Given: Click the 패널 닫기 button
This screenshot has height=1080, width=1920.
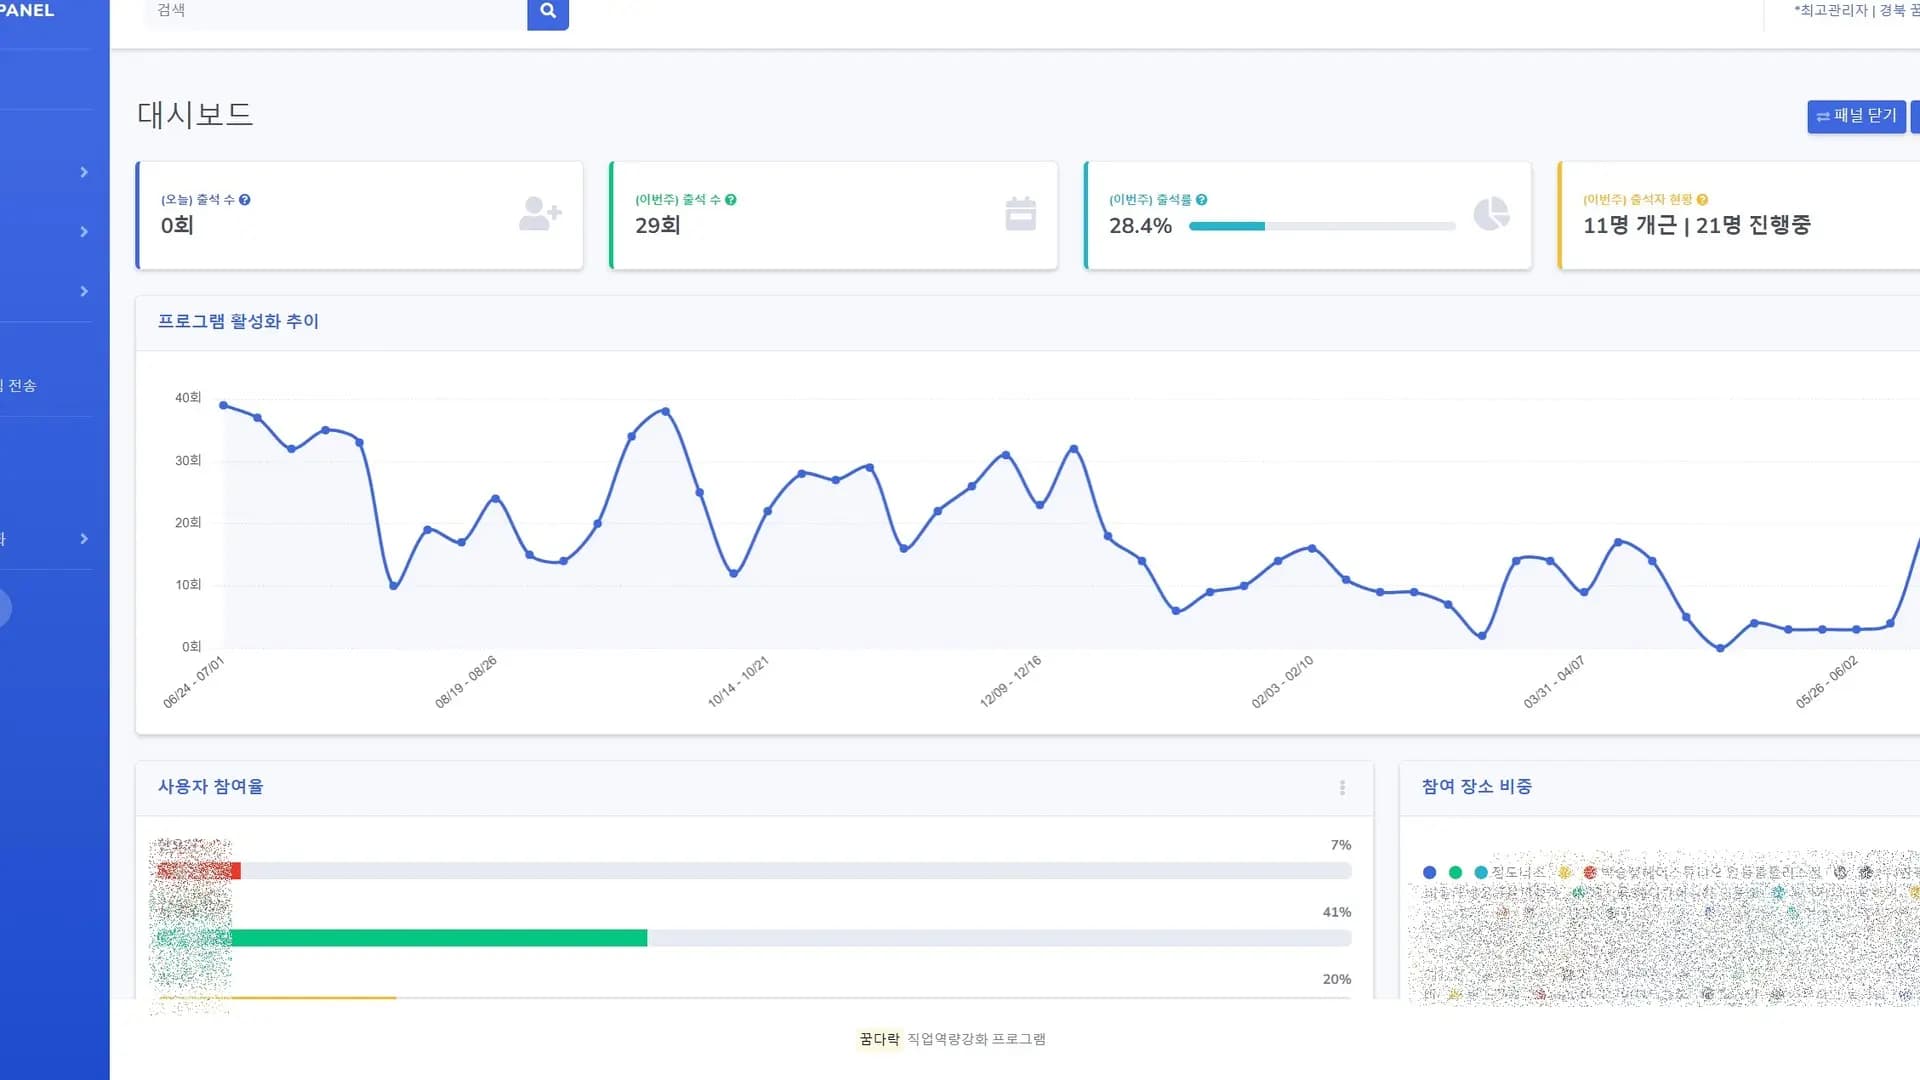Looking at the screenshot, I should point(1856,116).
